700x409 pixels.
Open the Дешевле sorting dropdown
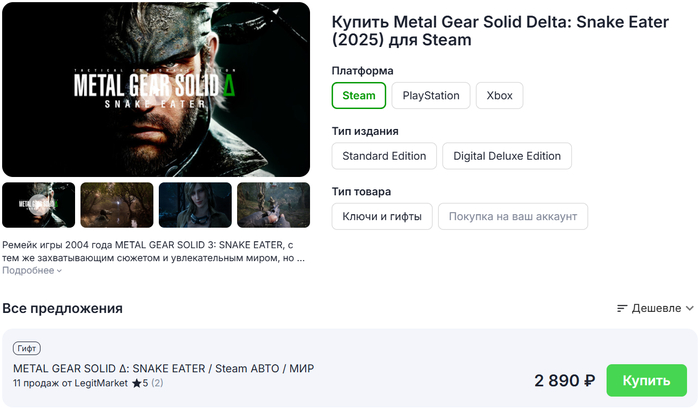pyautogui.click(x=656, y=308)
